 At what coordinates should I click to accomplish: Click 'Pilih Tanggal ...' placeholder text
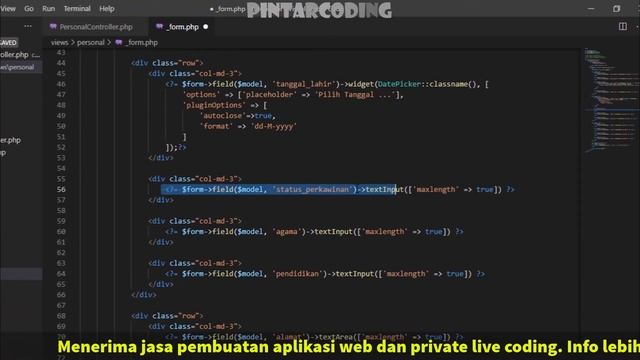click(355, 95)
